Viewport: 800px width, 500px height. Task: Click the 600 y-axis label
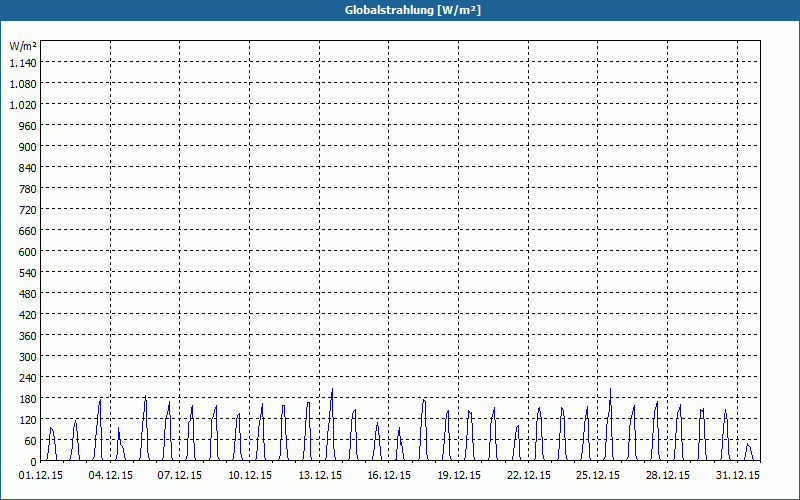pyautogui.click(x=28, y=252)
